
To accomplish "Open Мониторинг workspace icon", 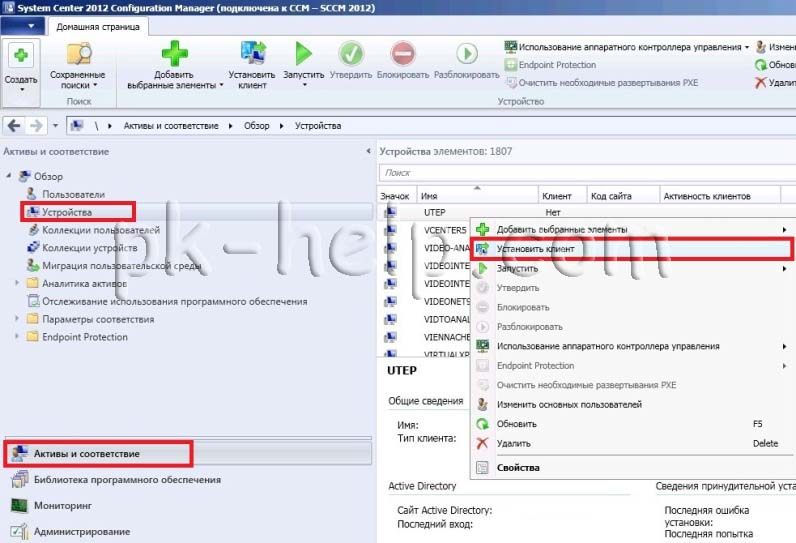I will click(19, 505).
